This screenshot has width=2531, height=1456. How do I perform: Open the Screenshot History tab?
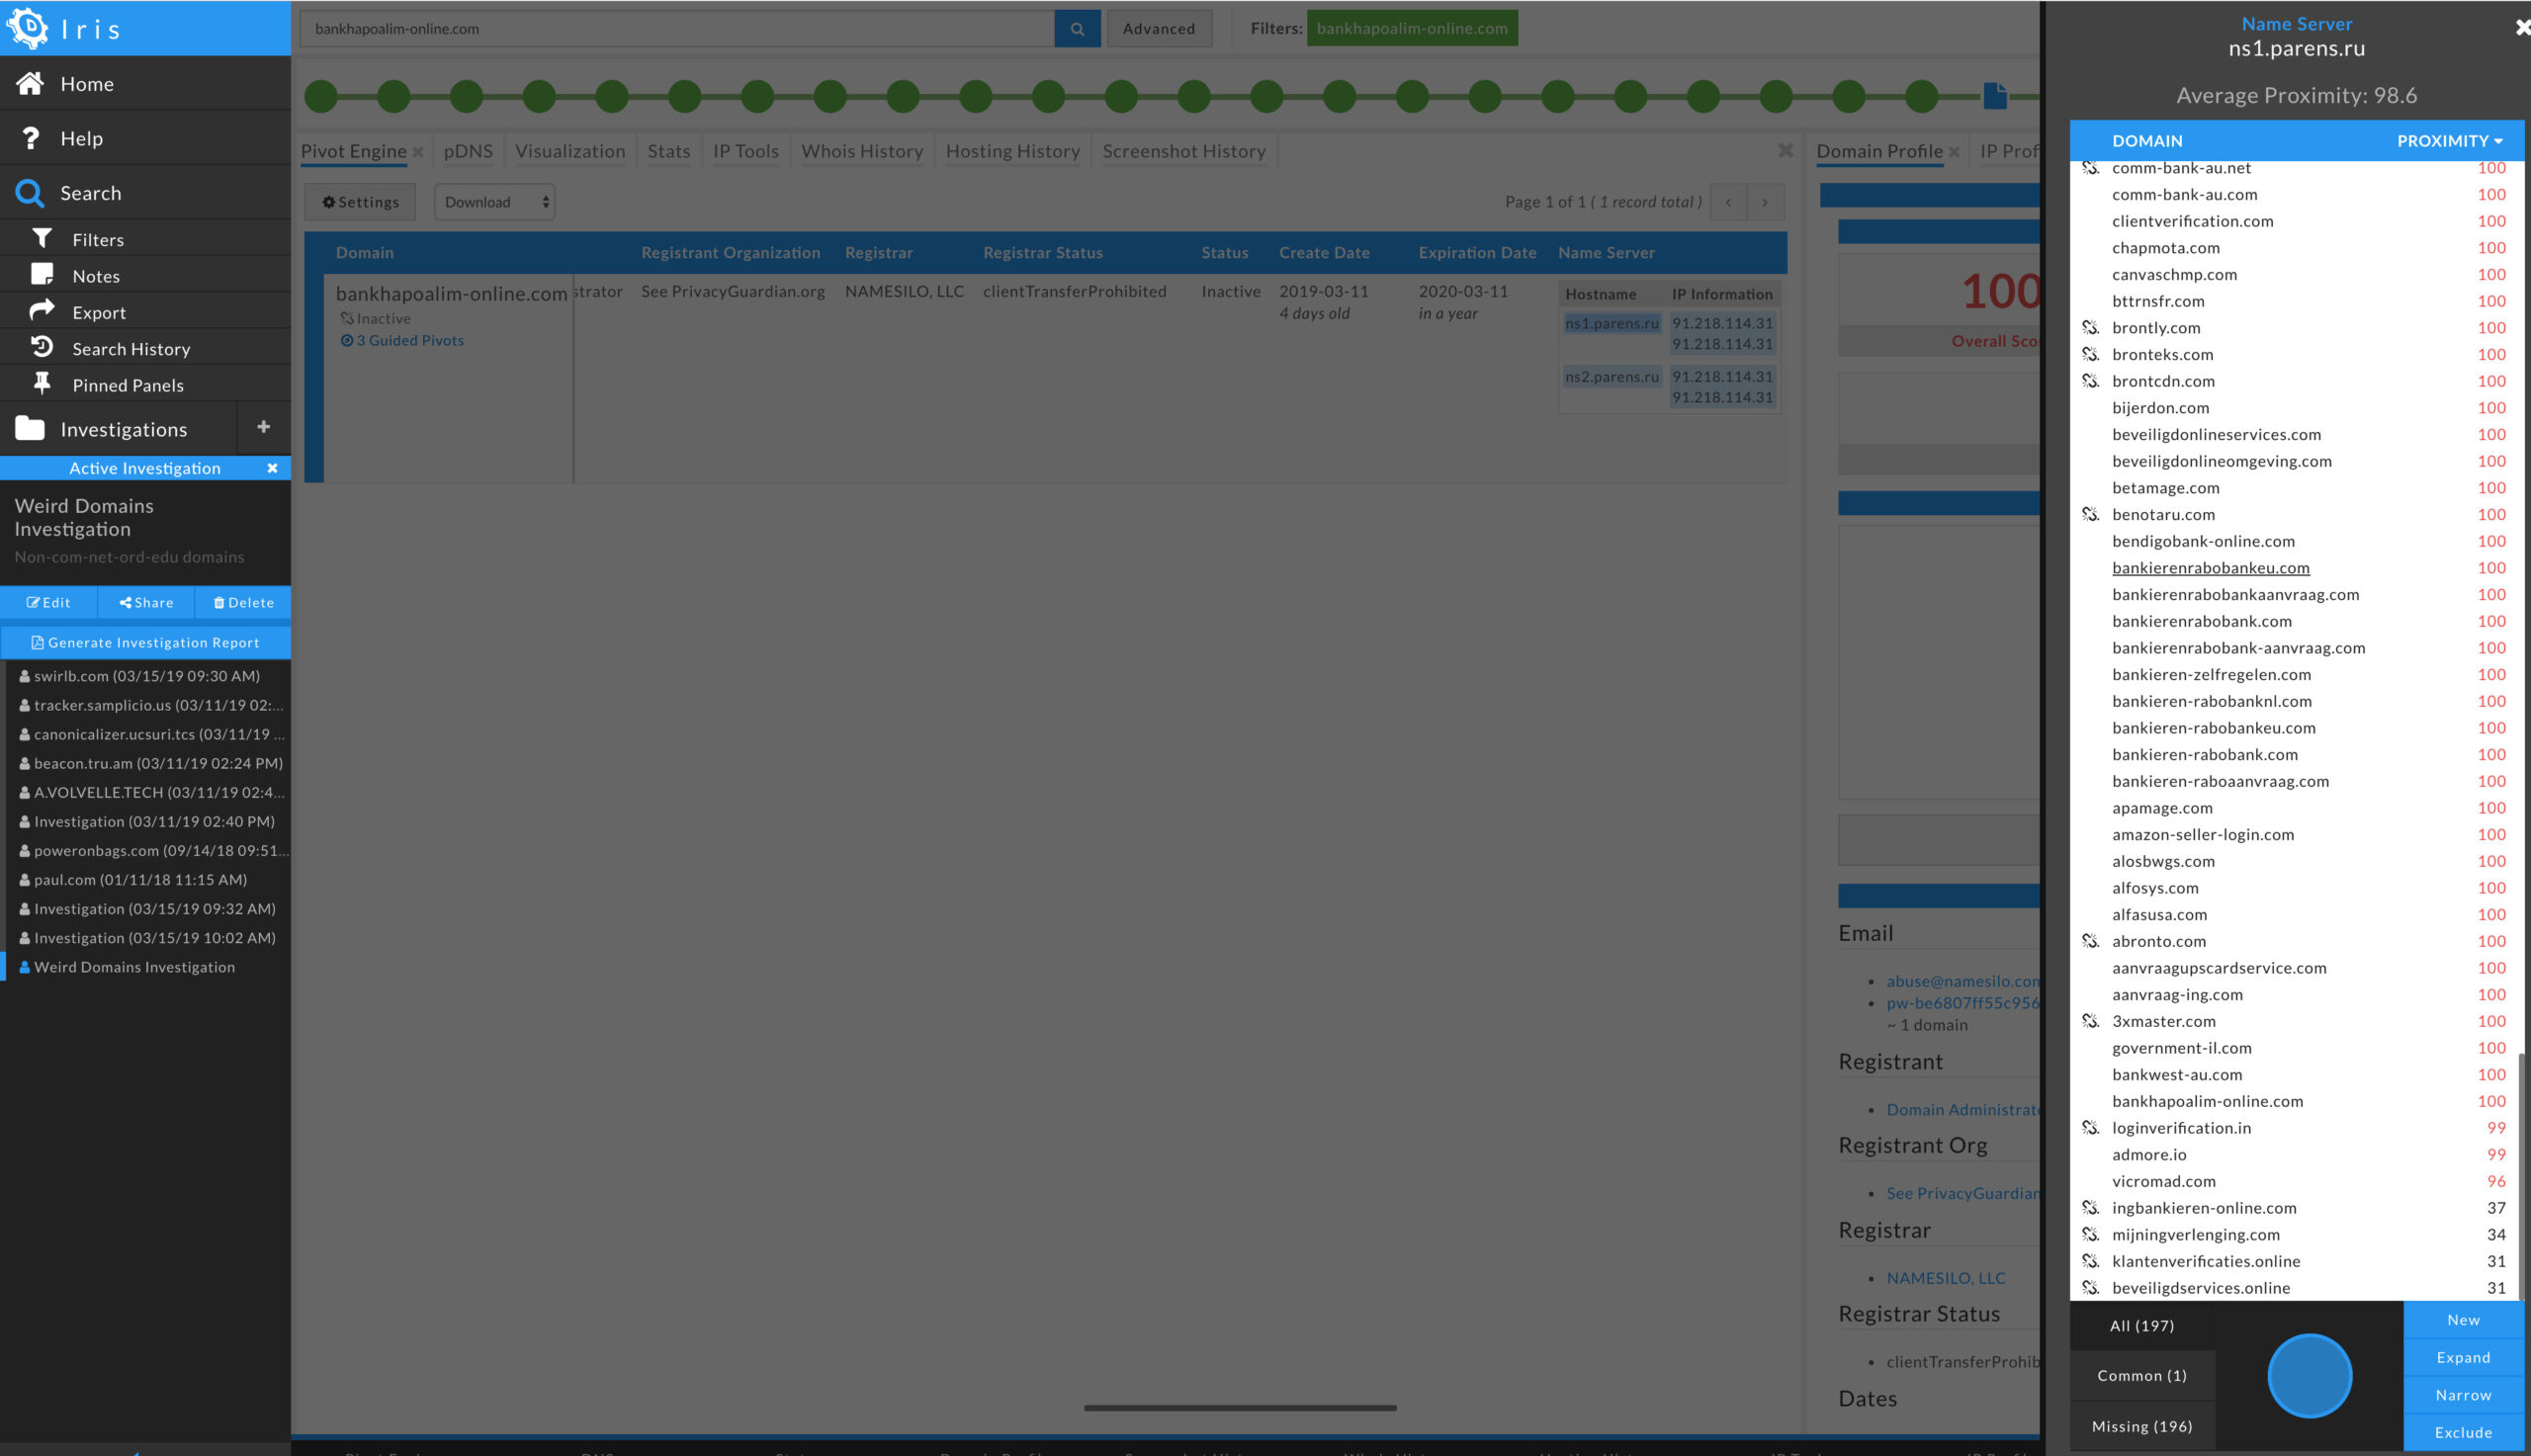(x=1184, y=150)
